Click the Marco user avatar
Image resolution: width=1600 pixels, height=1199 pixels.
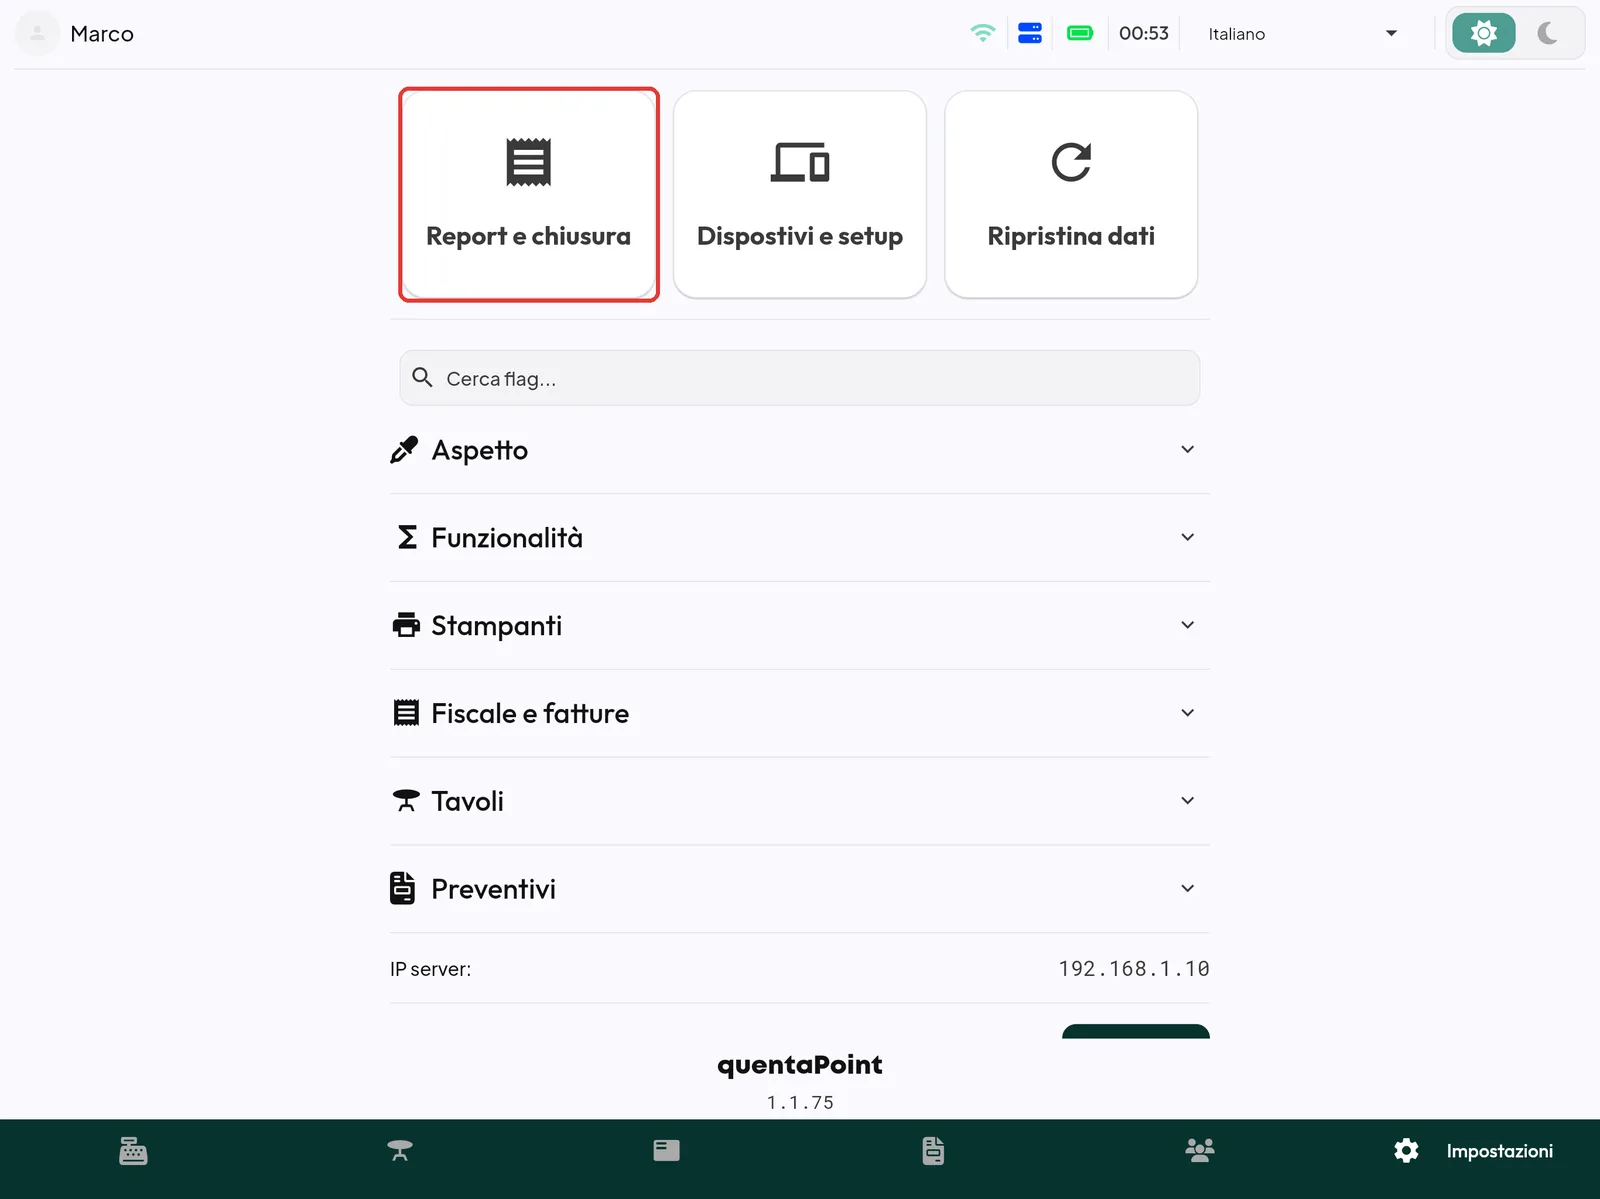[x=37, y=33]
